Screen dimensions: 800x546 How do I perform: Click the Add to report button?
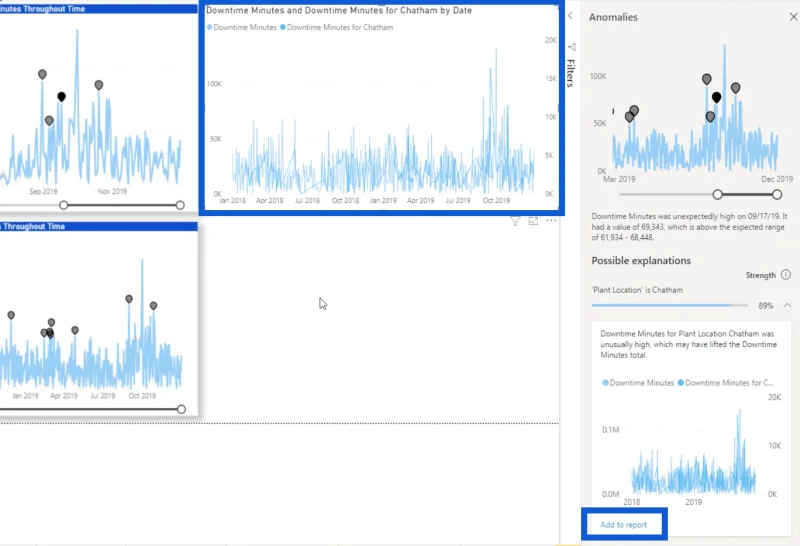click(x=623, y=524)
